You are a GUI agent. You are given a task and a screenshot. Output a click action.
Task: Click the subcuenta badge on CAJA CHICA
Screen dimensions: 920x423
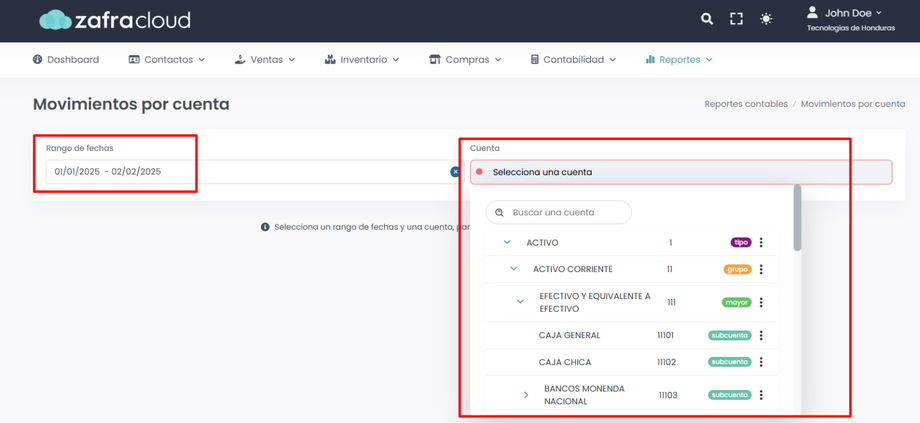(x=729, y=362)
